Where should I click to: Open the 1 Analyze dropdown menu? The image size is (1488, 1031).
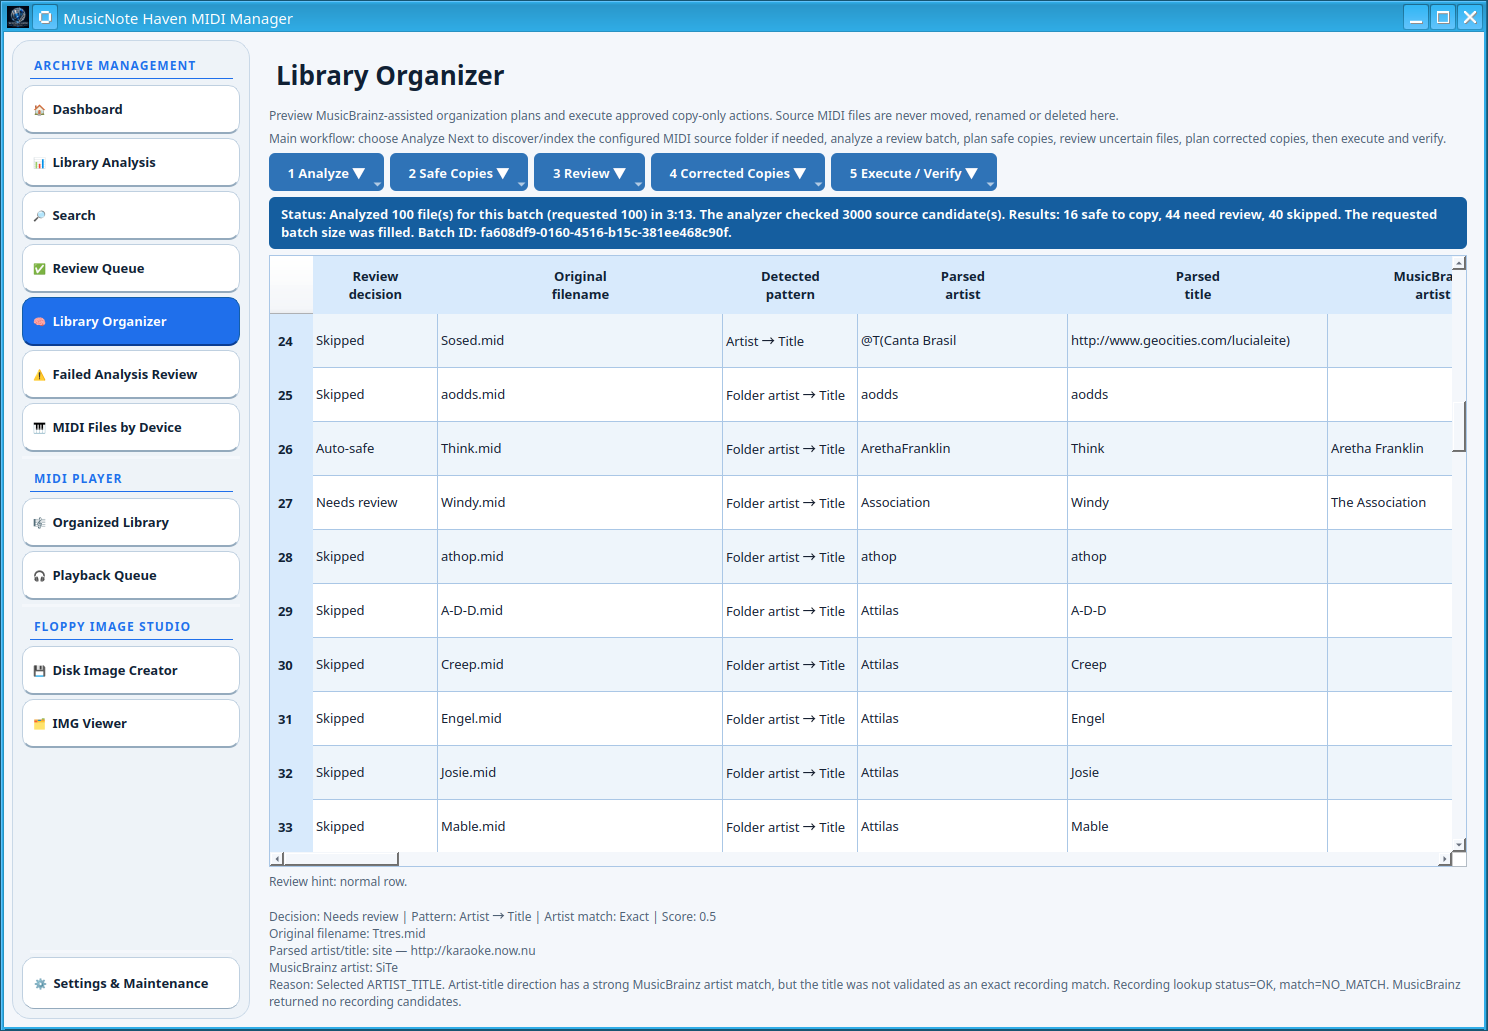coord(326,172)
